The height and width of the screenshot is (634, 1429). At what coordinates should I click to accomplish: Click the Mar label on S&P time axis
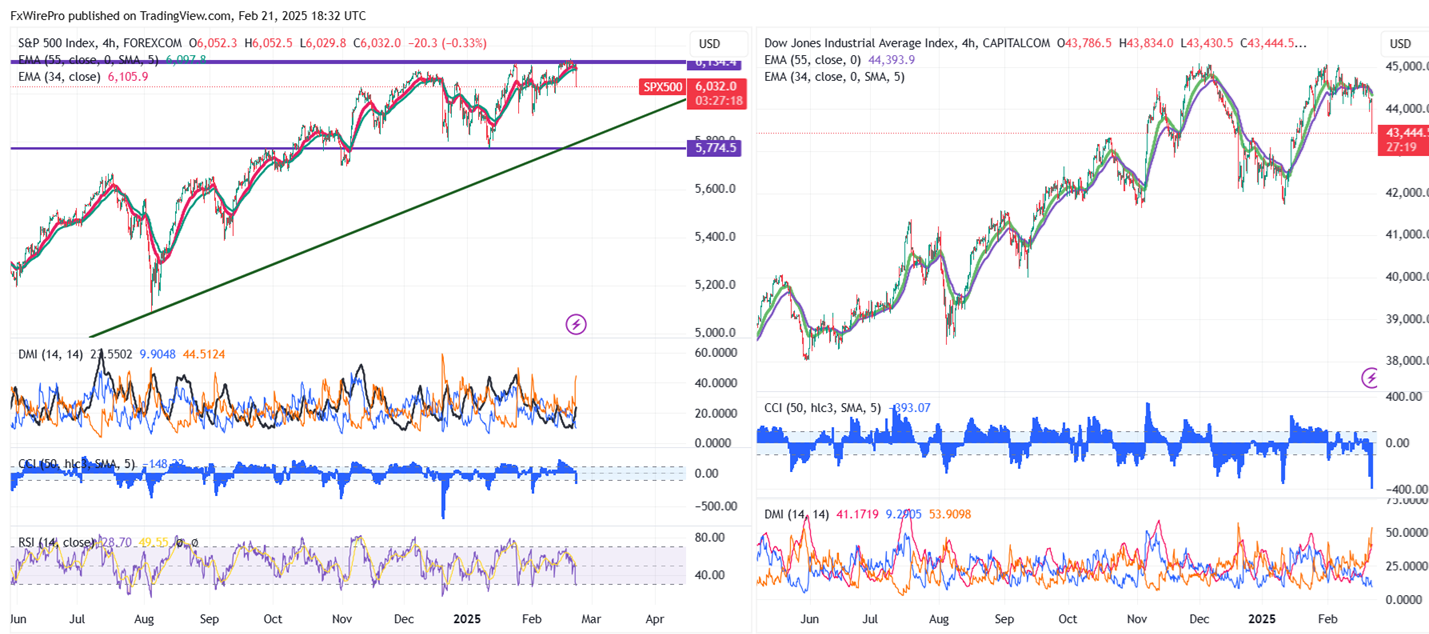coord(592,619)
